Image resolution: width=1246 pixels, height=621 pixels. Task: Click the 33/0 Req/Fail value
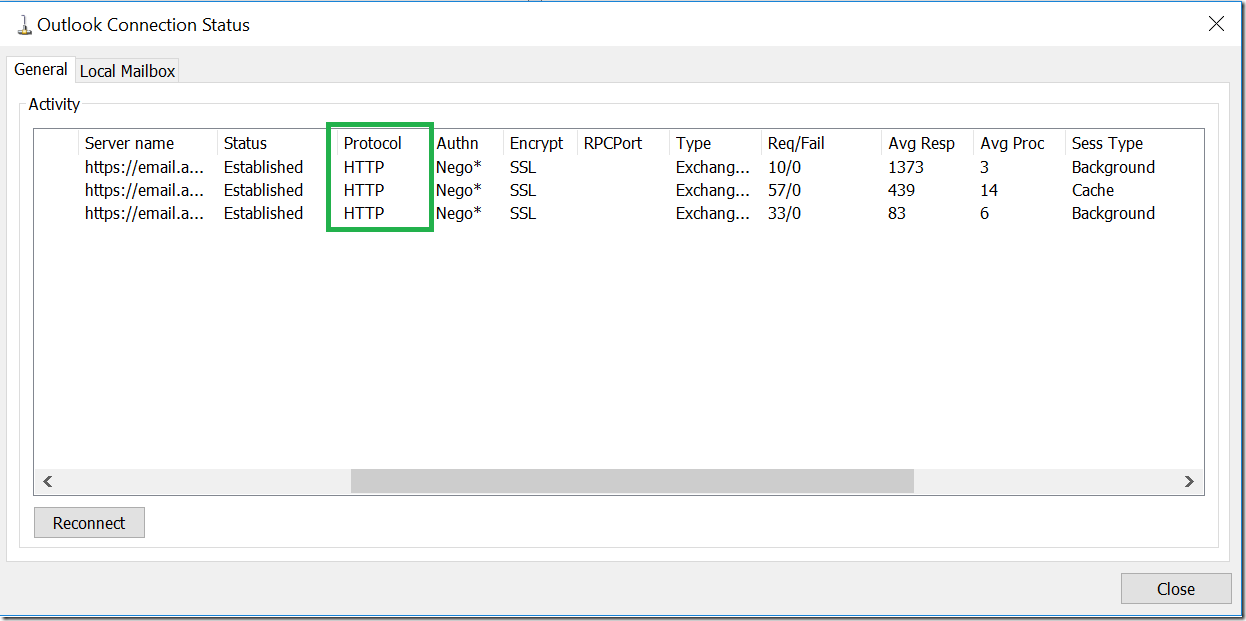[x=785, y=213]
